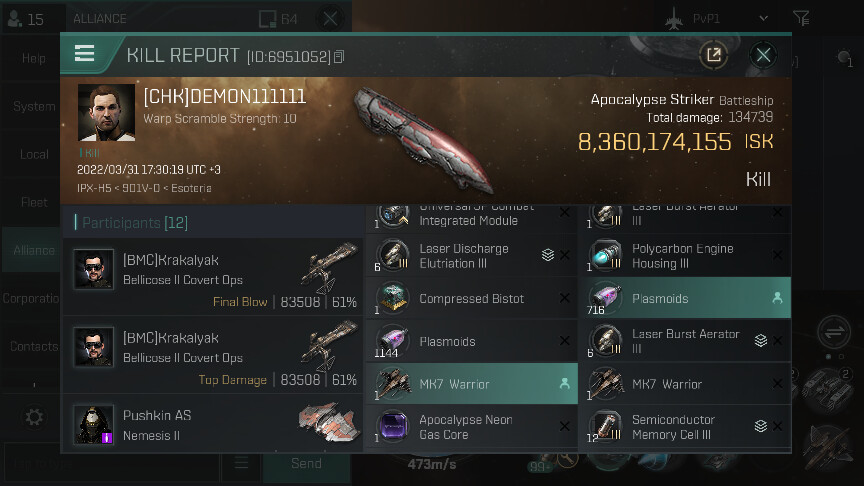Share the kill report via export icon
864x486 pixels.
(714, 55)
